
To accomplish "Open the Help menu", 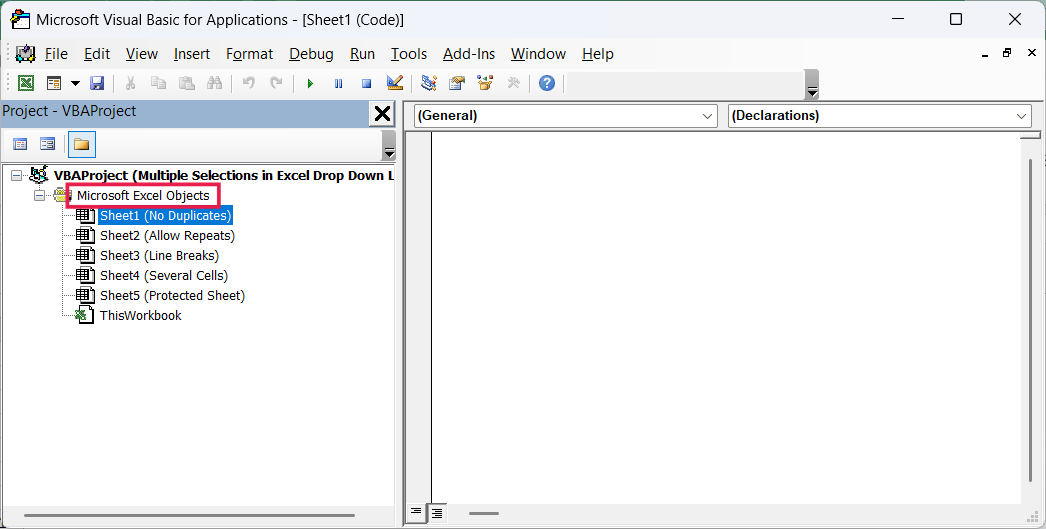I will 598,54.
